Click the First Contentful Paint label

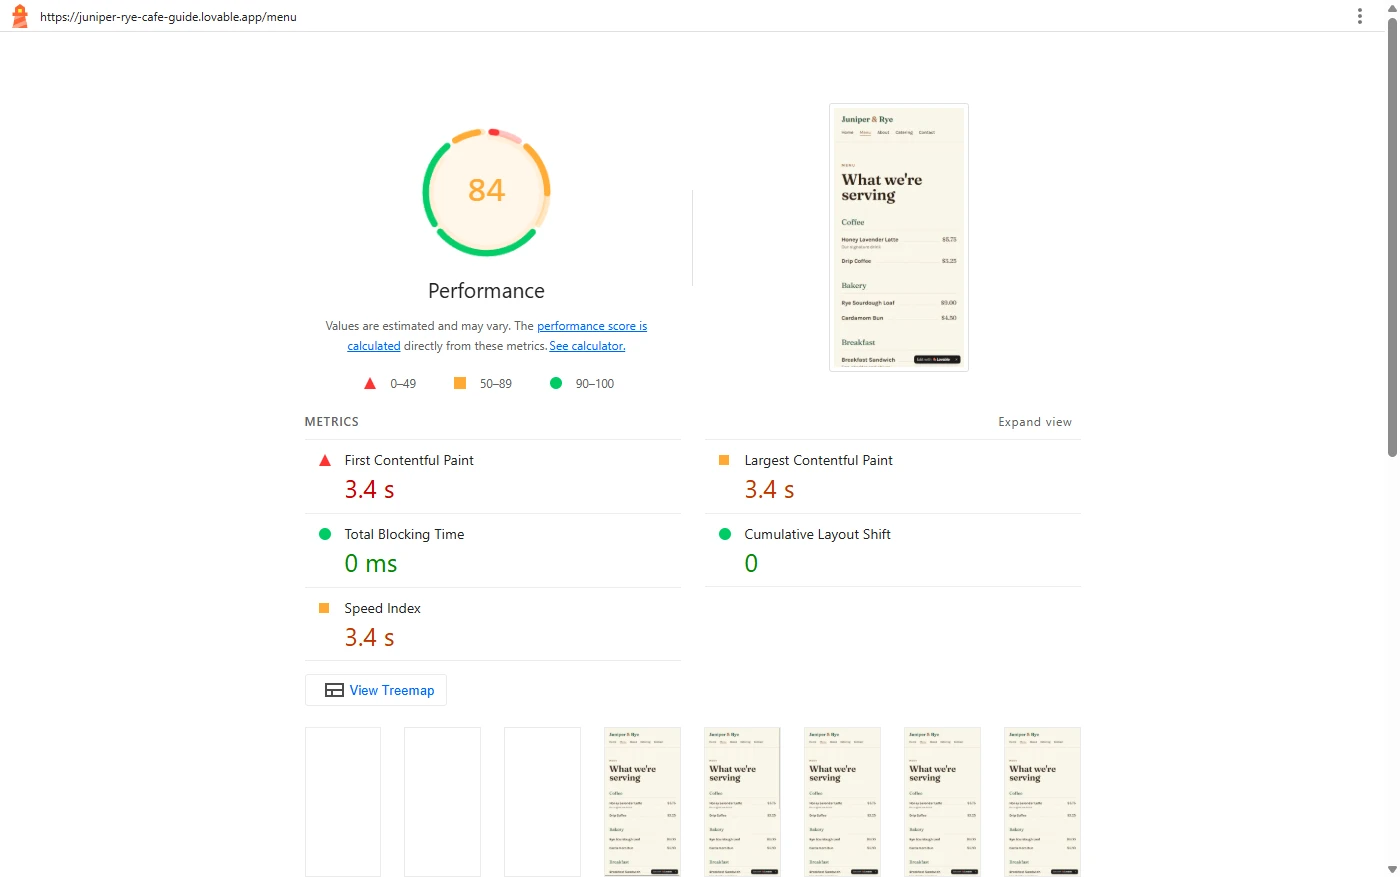409,460
